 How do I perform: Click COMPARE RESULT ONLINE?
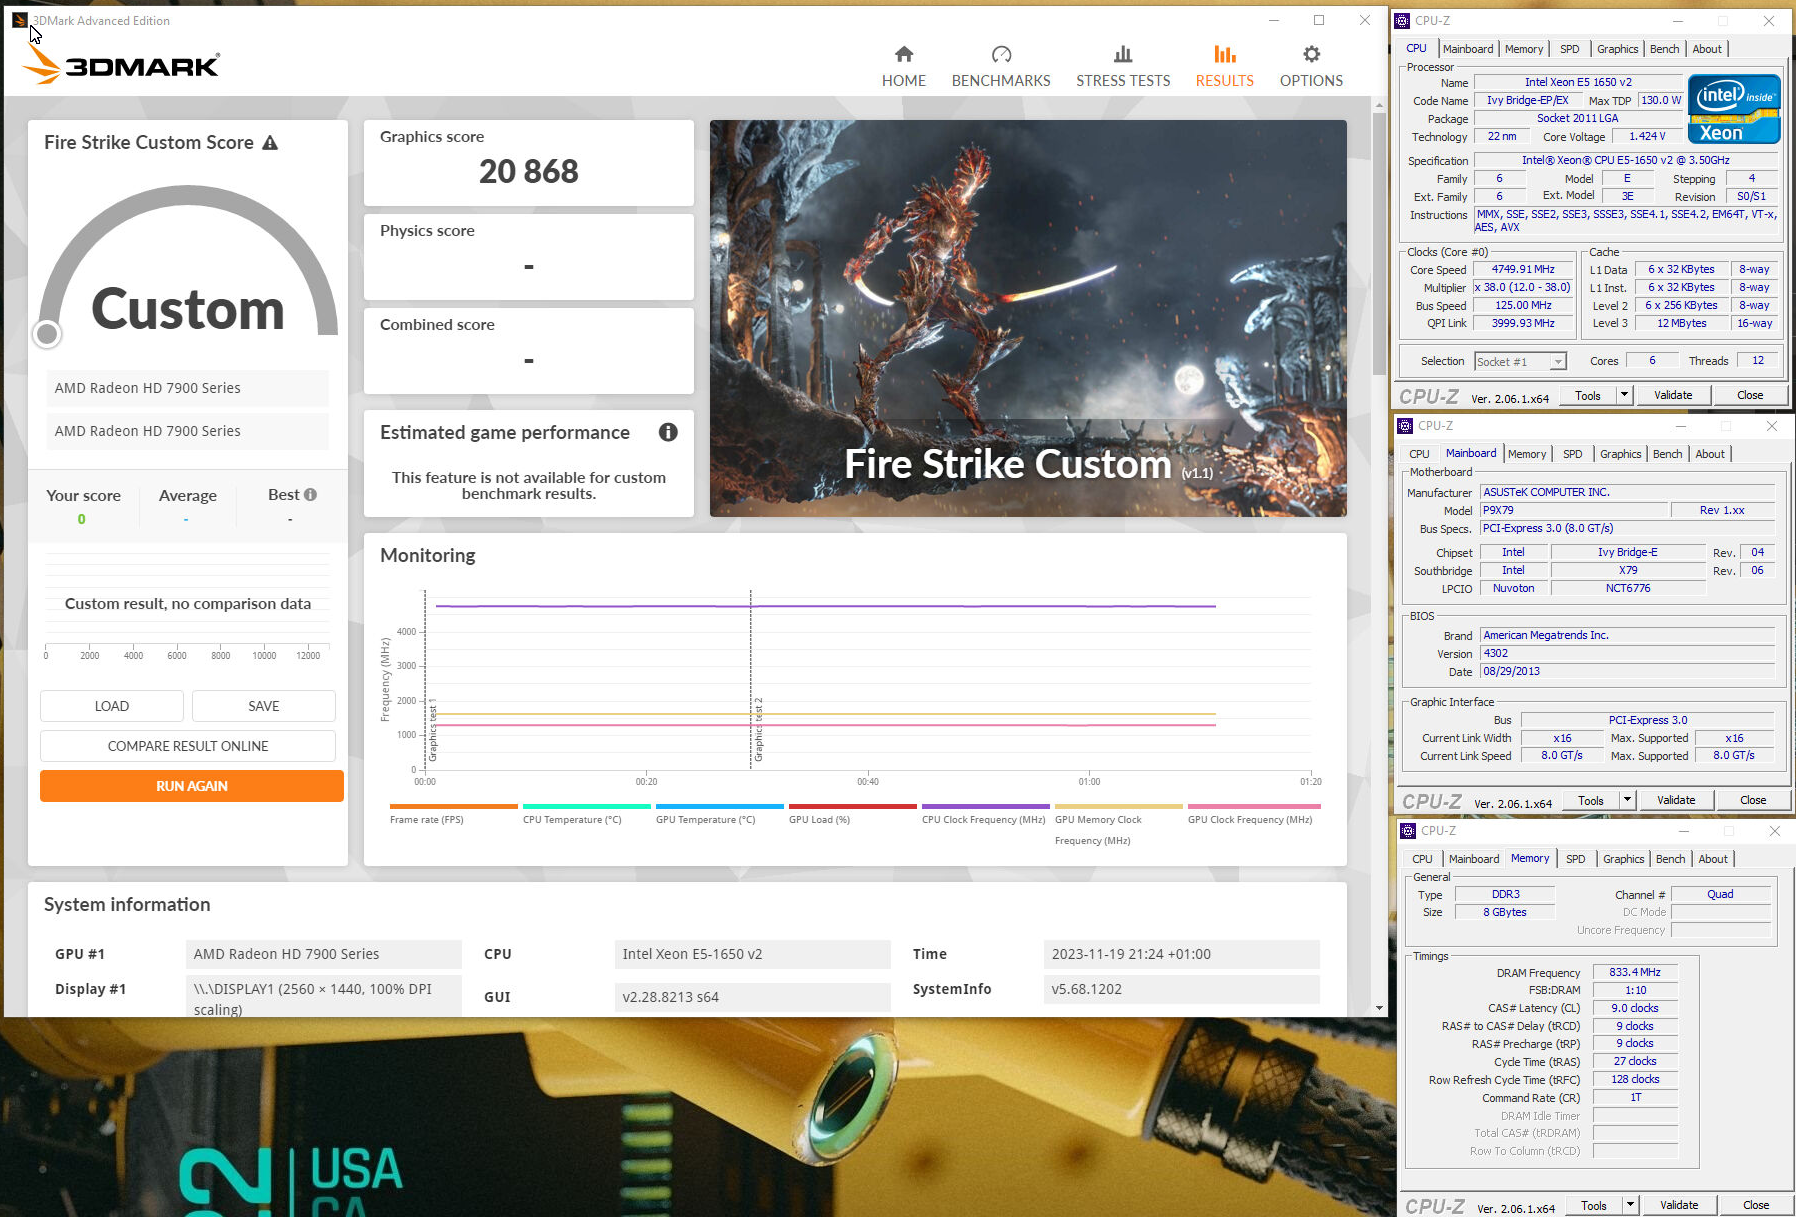[188, 746]
